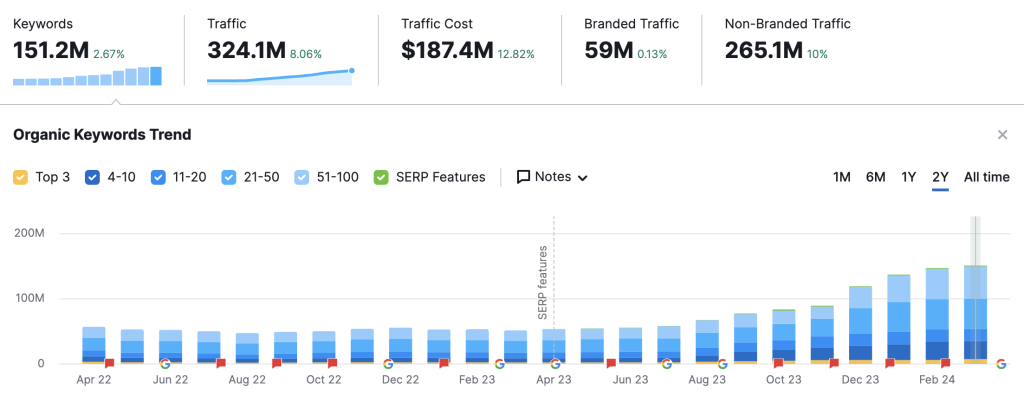
Task: Click the Traffic metric title
Action: click(x=227, y=24)
